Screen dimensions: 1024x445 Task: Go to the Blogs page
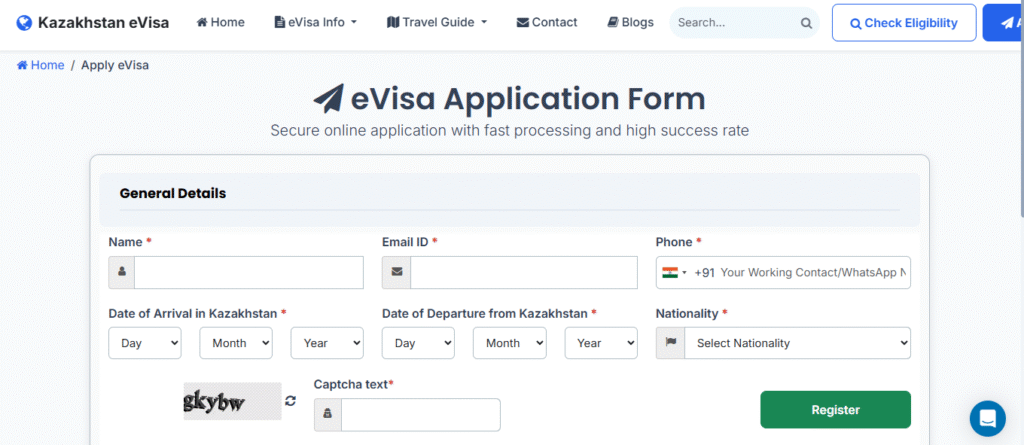pyautogui.click(x=630, y=22)
